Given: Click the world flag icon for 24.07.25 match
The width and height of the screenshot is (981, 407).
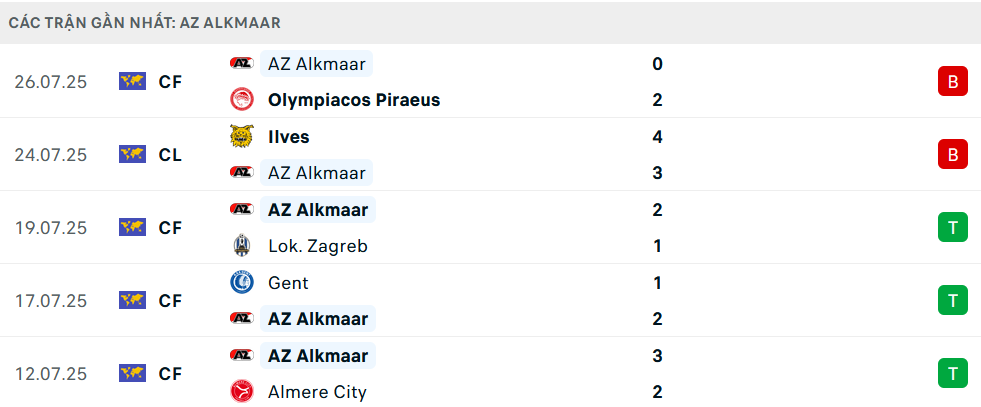Looking at the screenshot, I should tap(132, 154).
